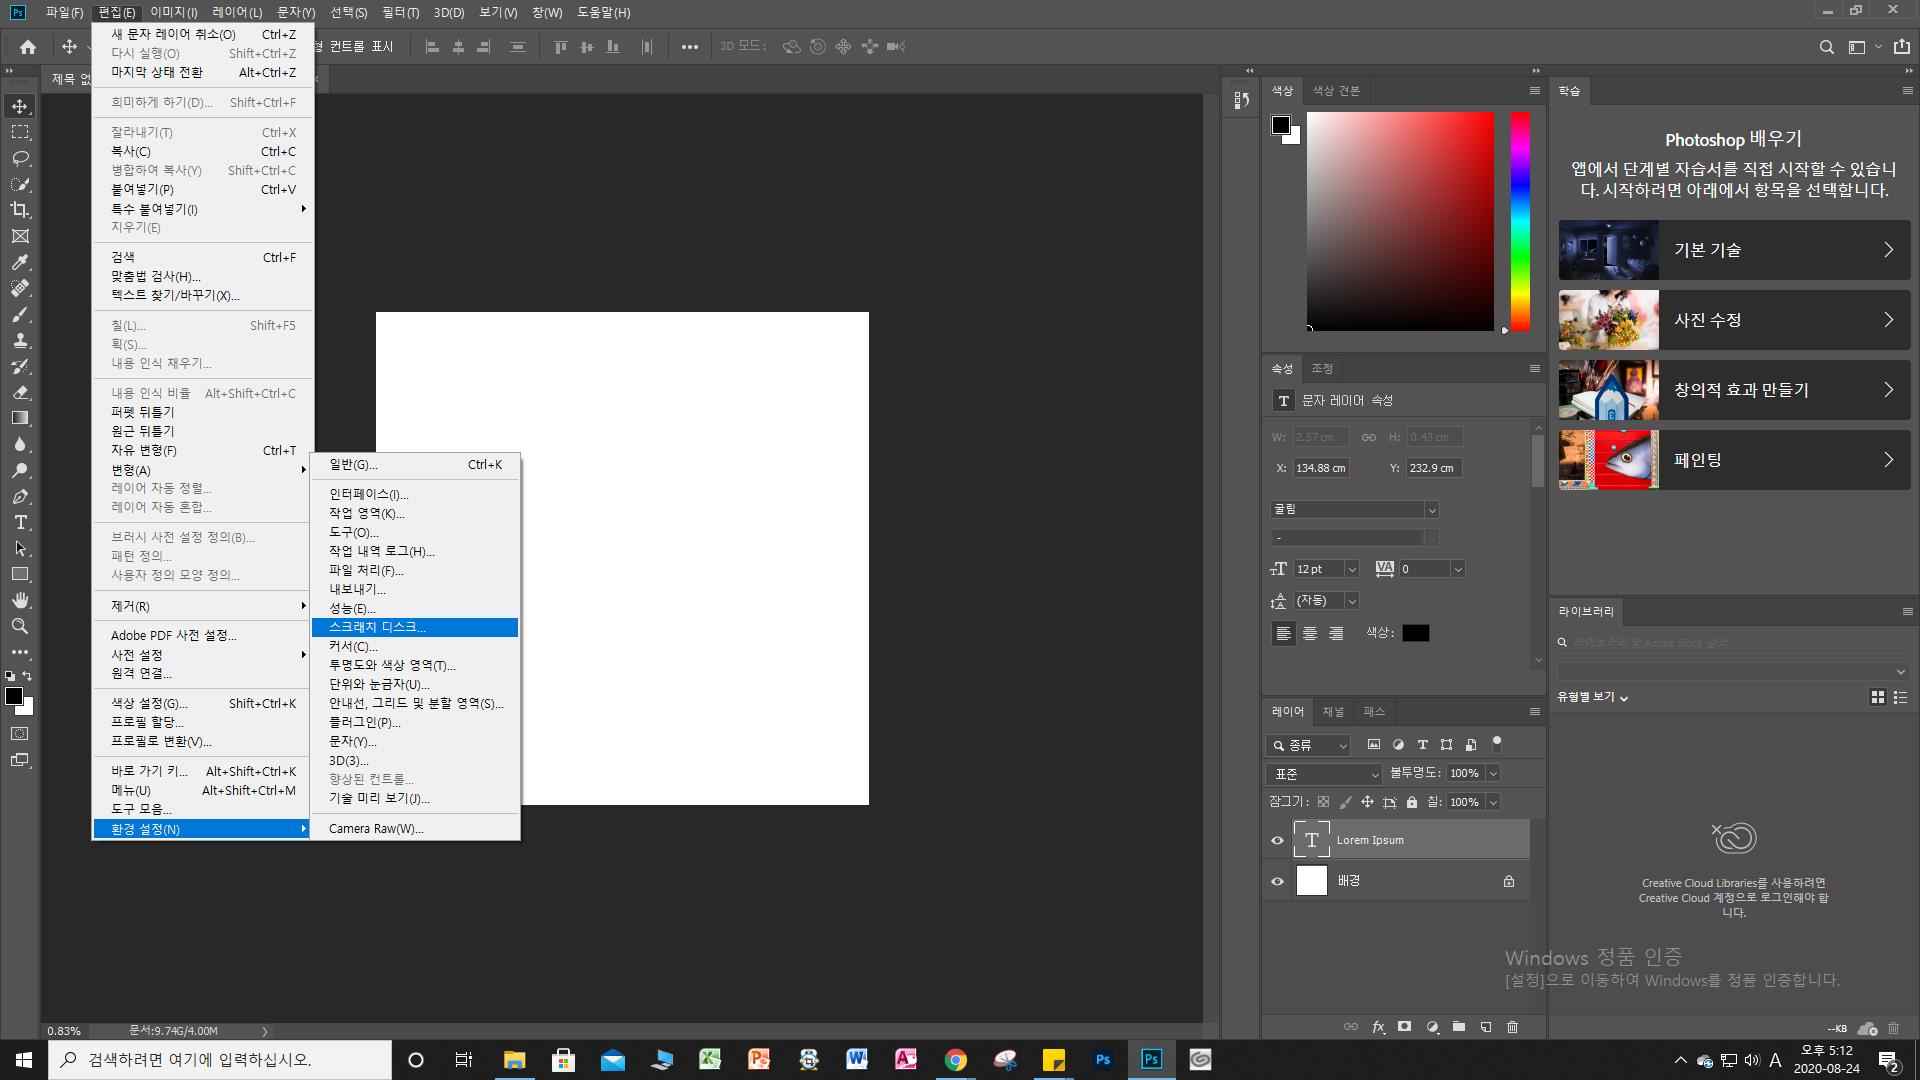Select the Crop tool

(x=20, y=210)
